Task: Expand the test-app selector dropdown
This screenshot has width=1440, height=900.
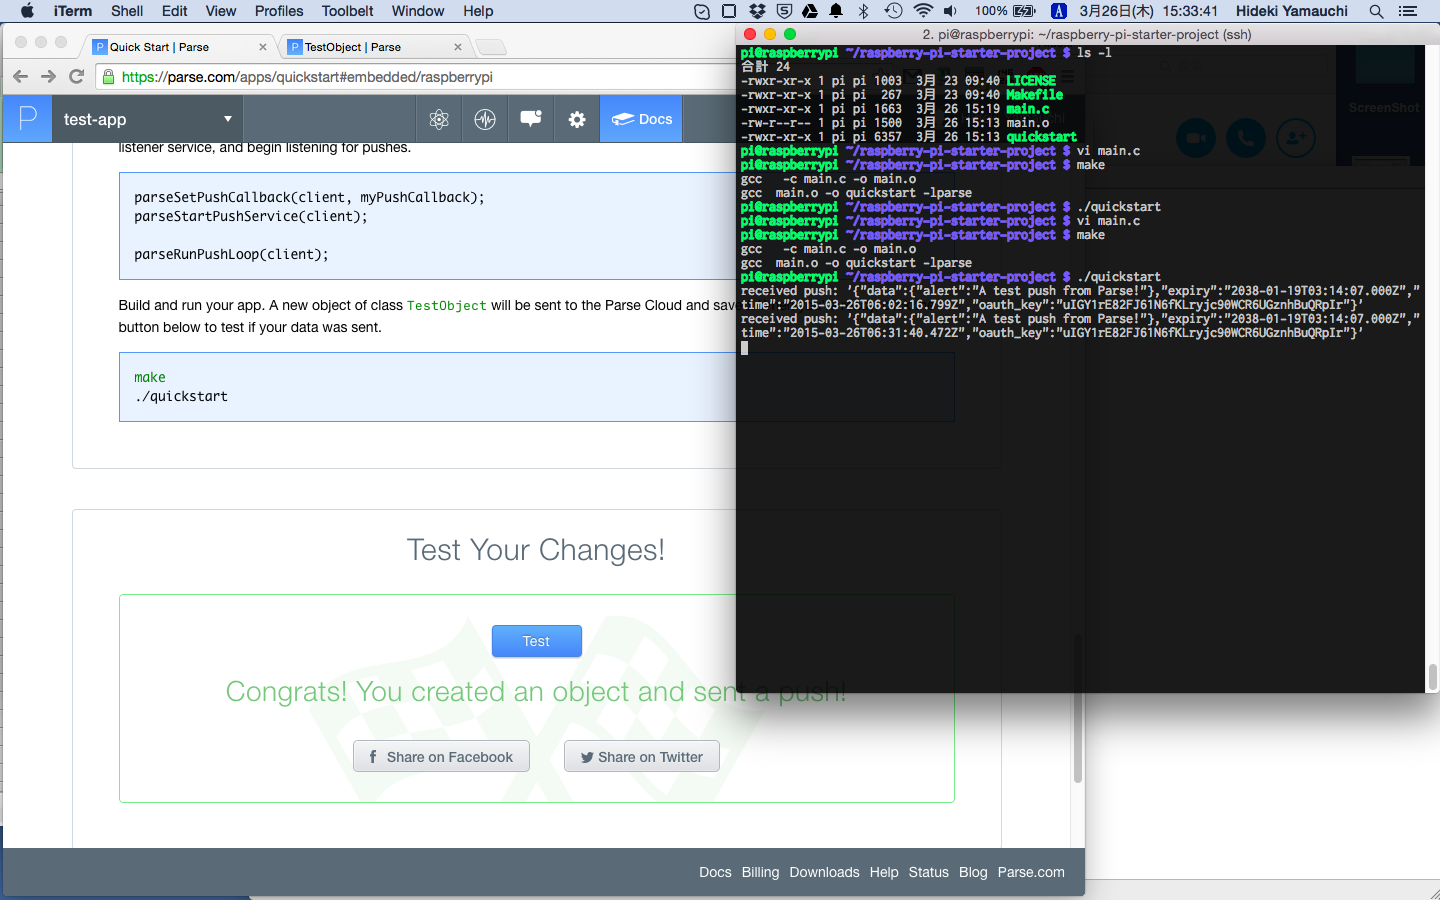Action: (x=148, y=119)
